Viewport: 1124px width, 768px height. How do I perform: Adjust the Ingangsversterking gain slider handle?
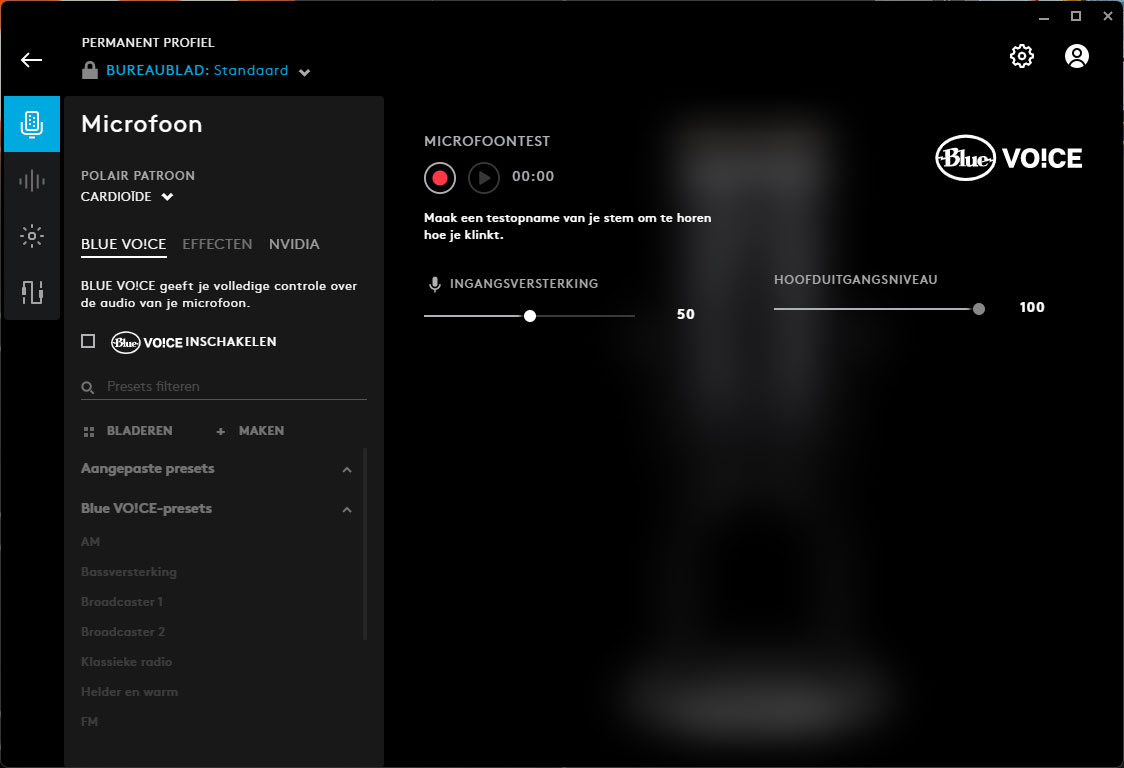point(530,316)
